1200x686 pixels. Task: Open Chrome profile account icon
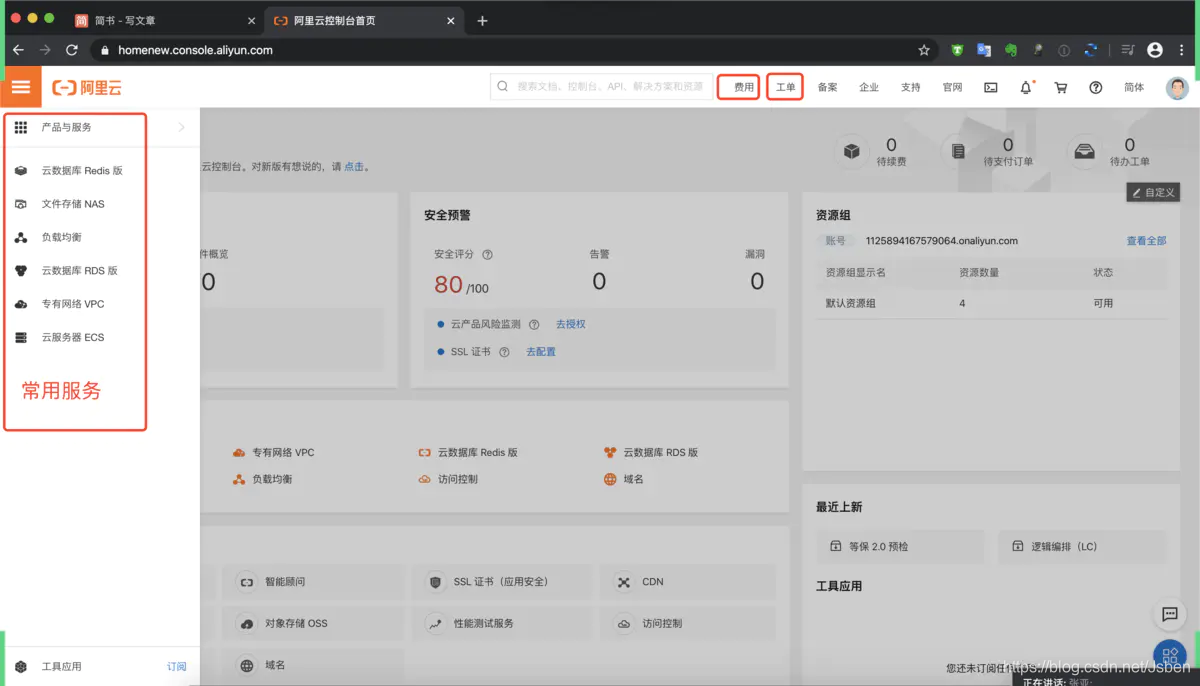1155,50
